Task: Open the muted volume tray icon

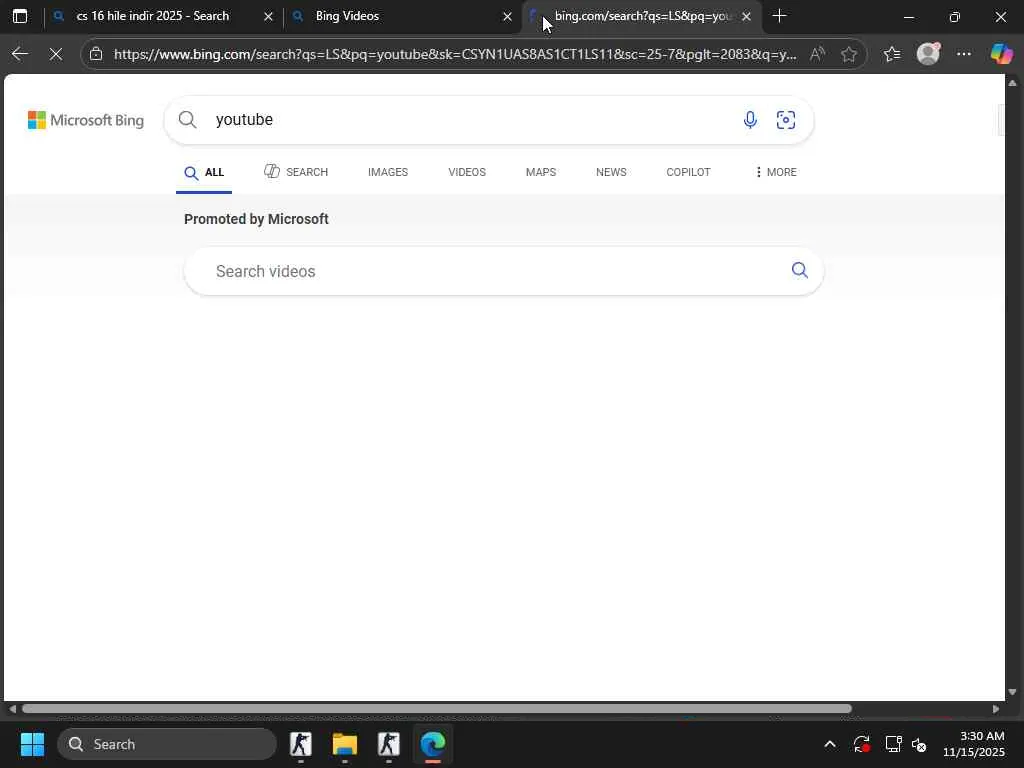Action: pyautogui.click(x=919, y=744)
